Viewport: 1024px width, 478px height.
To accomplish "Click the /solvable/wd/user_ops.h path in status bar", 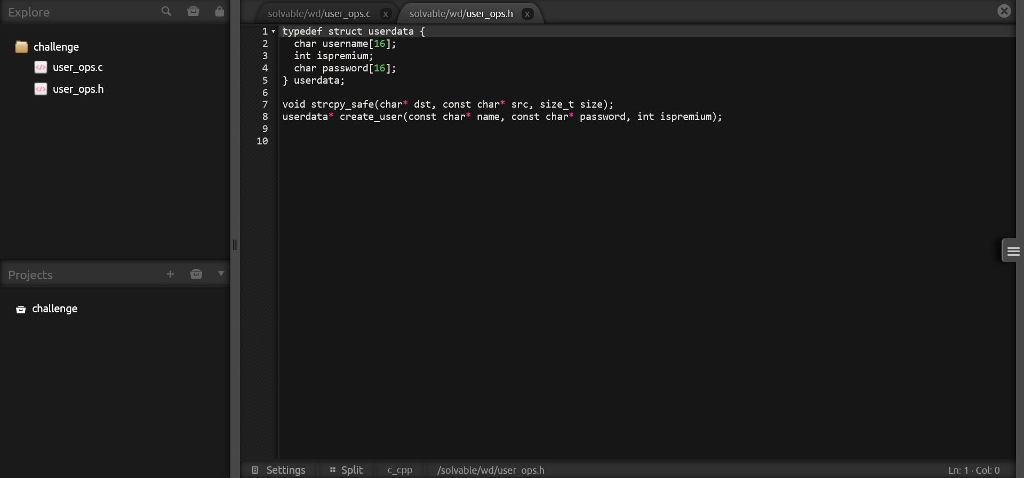I will (490, 470).
